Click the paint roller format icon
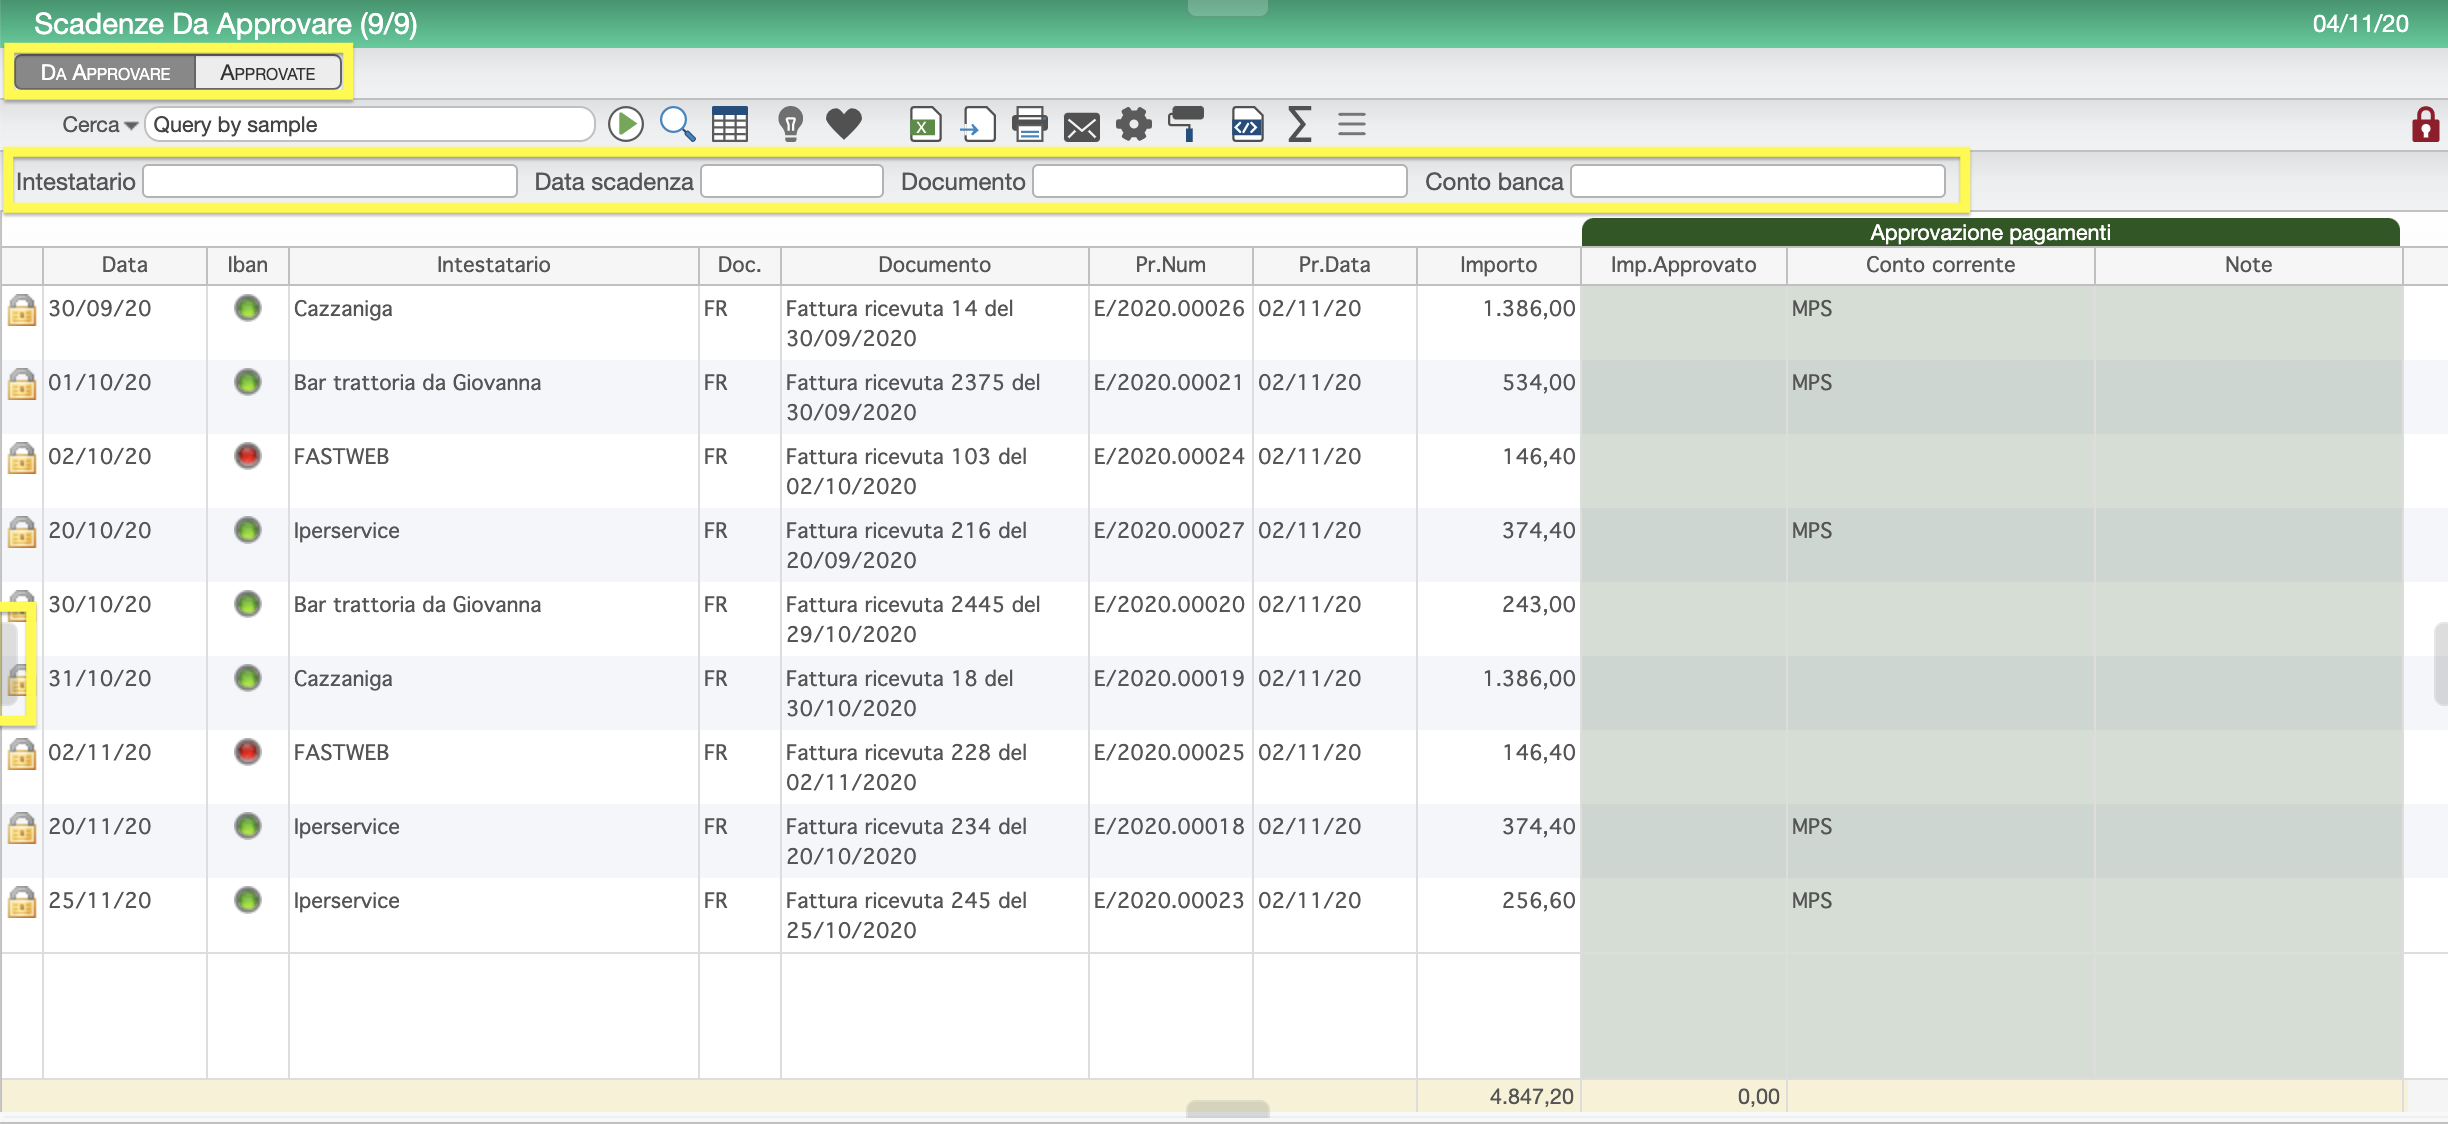 click(1187, 125)
